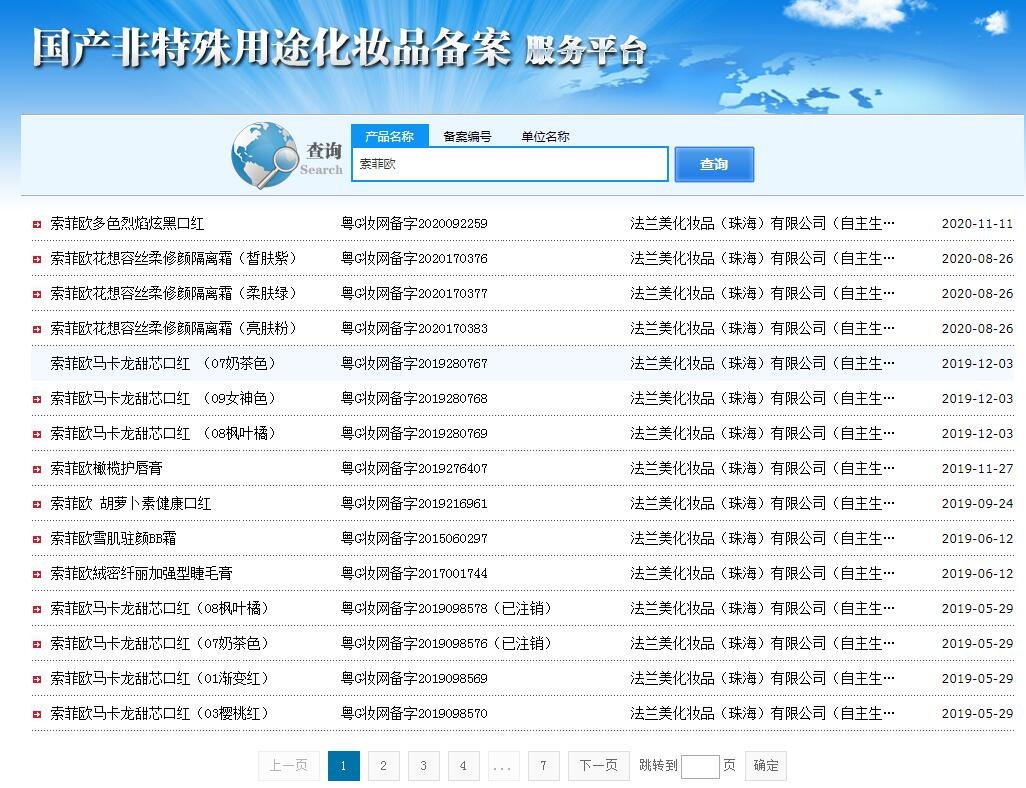Image resolution: width=1026 pixels, height=788 pixels.
Task: Open 索菲欧花想容丝柔修颜隔离霜（柔肤绿）
Action: [173, 293]
